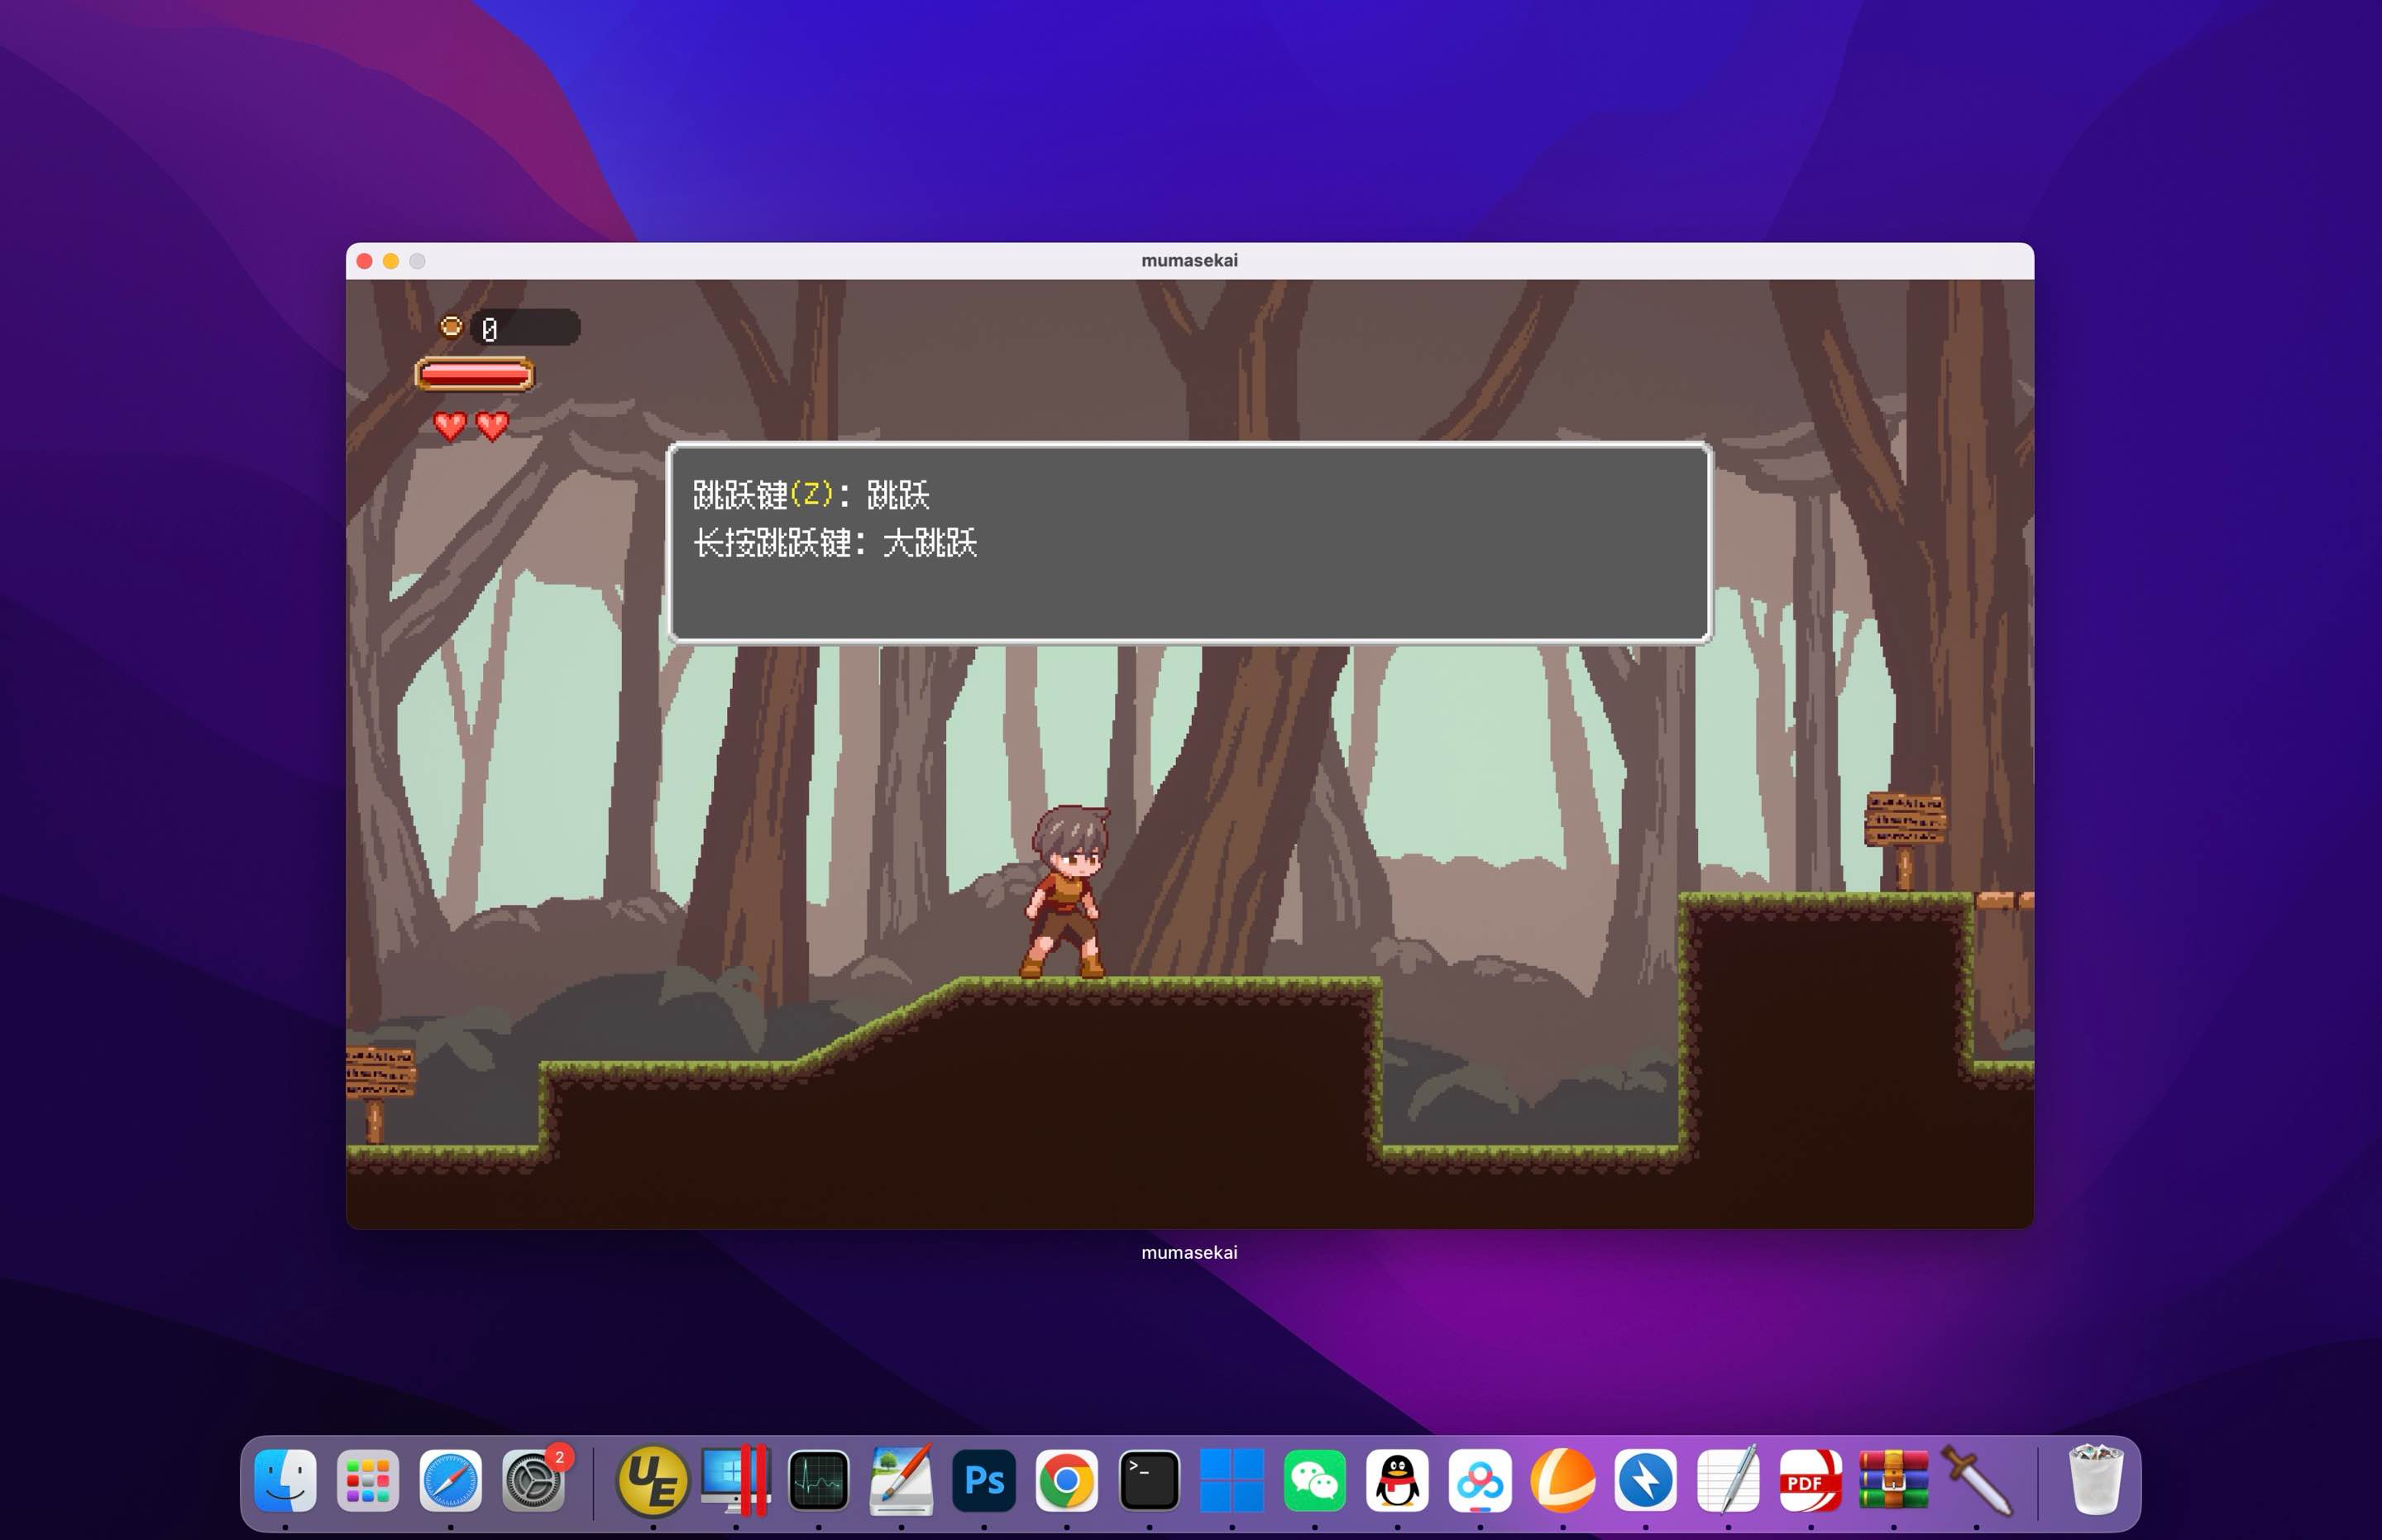Open System Preferences with badge
The image size is (2382, 1540).
[533, 1480]
